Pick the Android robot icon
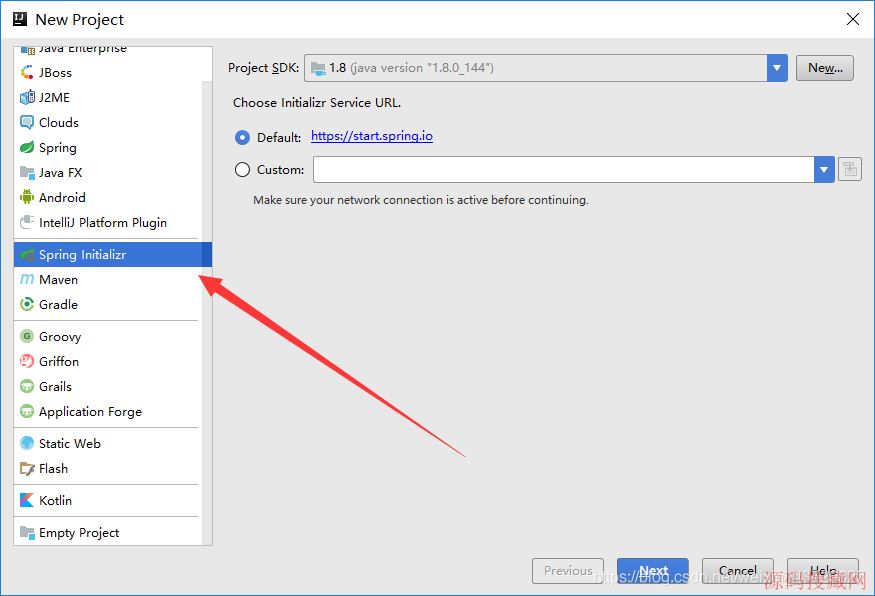Screen dimensions: 875x596 coord(27,198)
